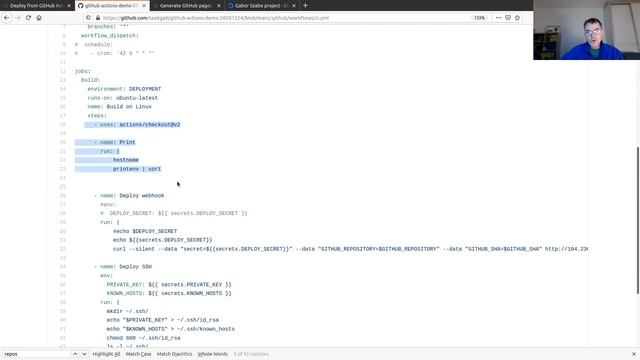Click 'mkdir ~/.ssh/' line
Viewport: 640px width, 360px height.
pos(127,311)
